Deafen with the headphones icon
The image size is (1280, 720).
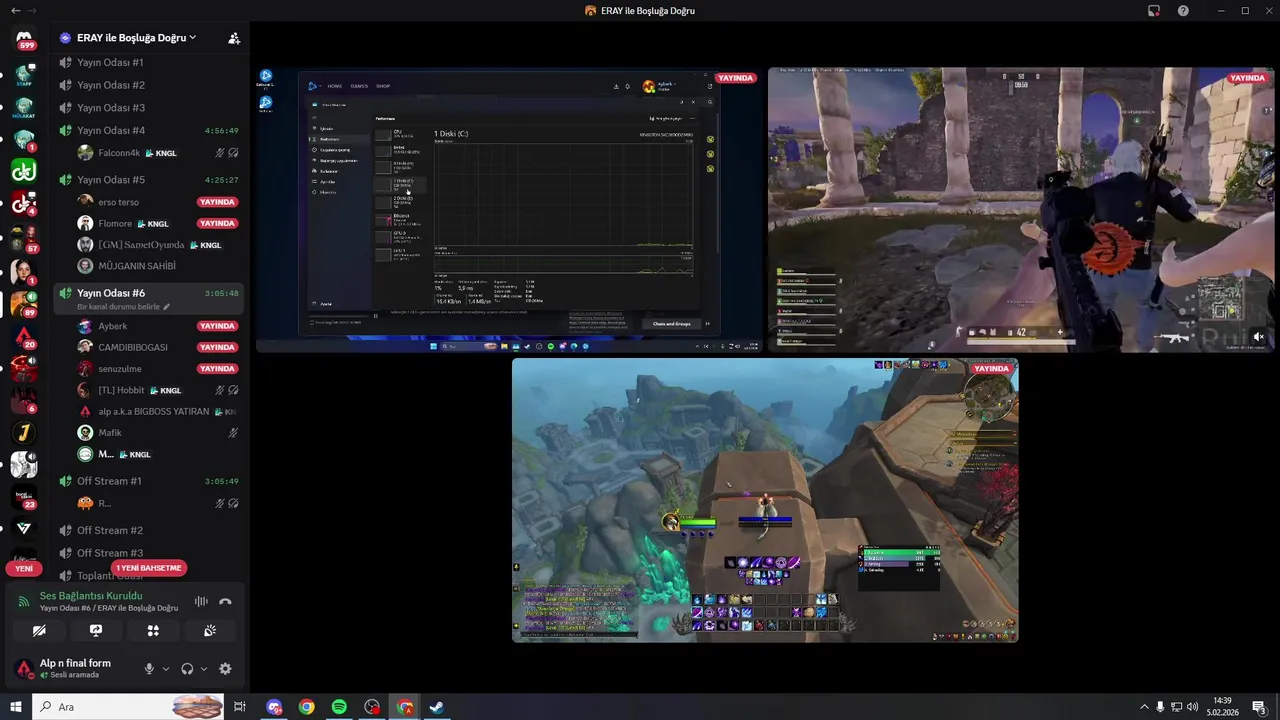coord(187,669)
